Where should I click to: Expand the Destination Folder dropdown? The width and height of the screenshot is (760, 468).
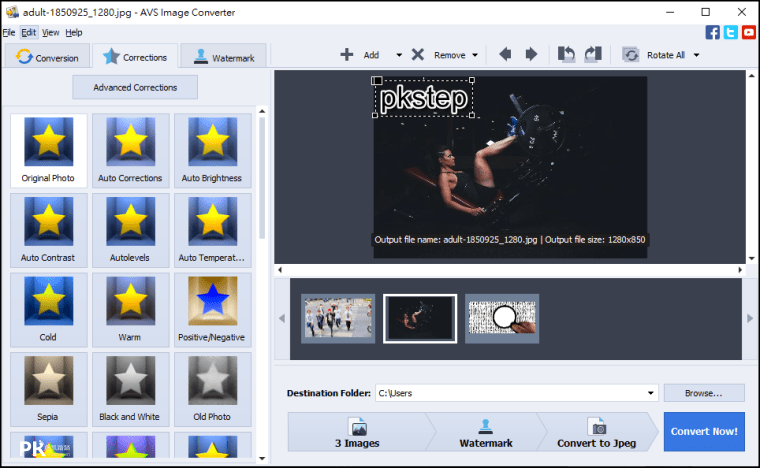650,393
